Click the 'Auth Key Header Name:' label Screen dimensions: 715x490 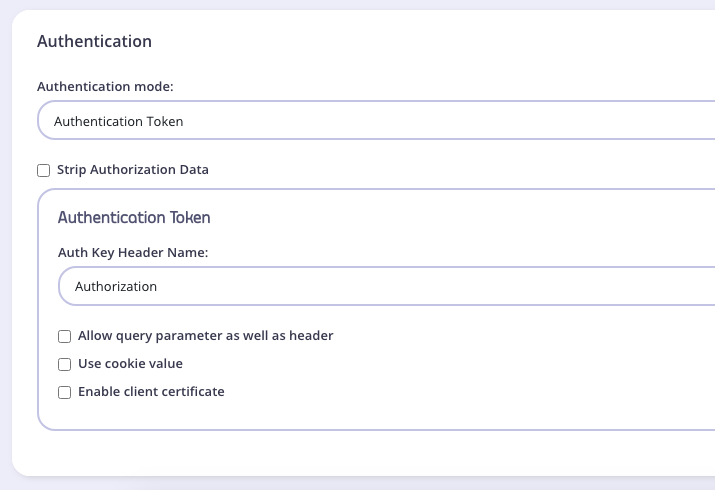point(133,253)
